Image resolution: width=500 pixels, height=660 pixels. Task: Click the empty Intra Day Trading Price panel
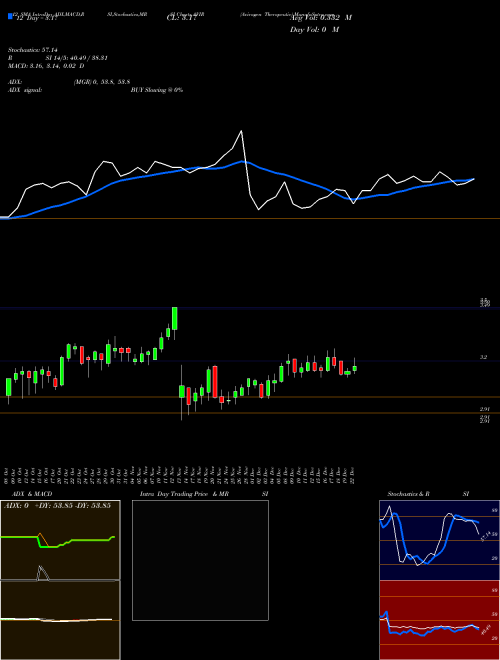point(200,560)
